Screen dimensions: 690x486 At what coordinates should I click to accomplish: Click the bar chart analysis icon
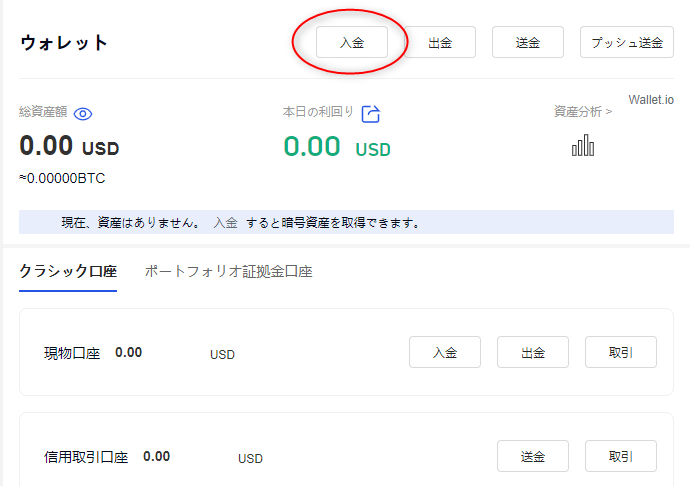pos(582,146)
